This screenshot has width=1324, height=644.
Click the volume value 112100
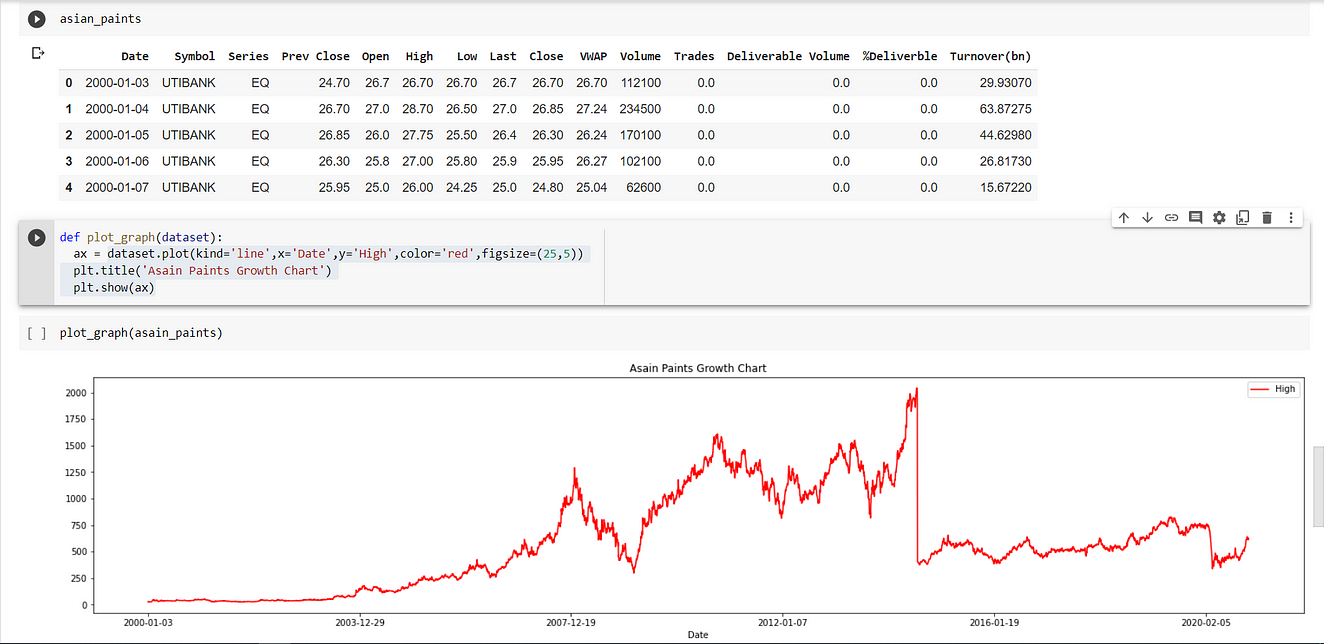[640, 83]
